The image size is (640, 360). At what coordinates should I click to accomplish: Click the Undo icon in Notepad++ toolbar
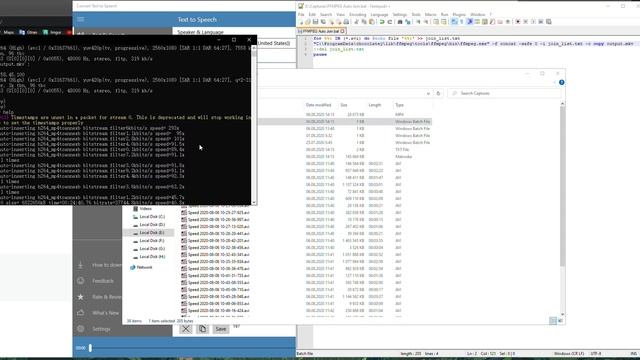[x=382, y=22]
